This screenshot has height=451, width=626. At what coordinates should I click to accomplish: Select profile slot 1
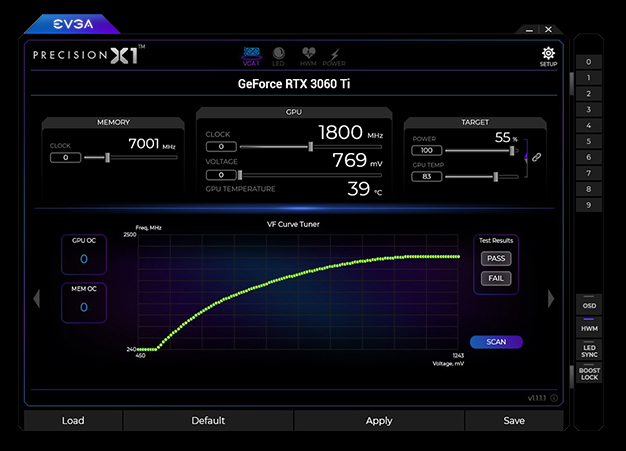(588, 78)
